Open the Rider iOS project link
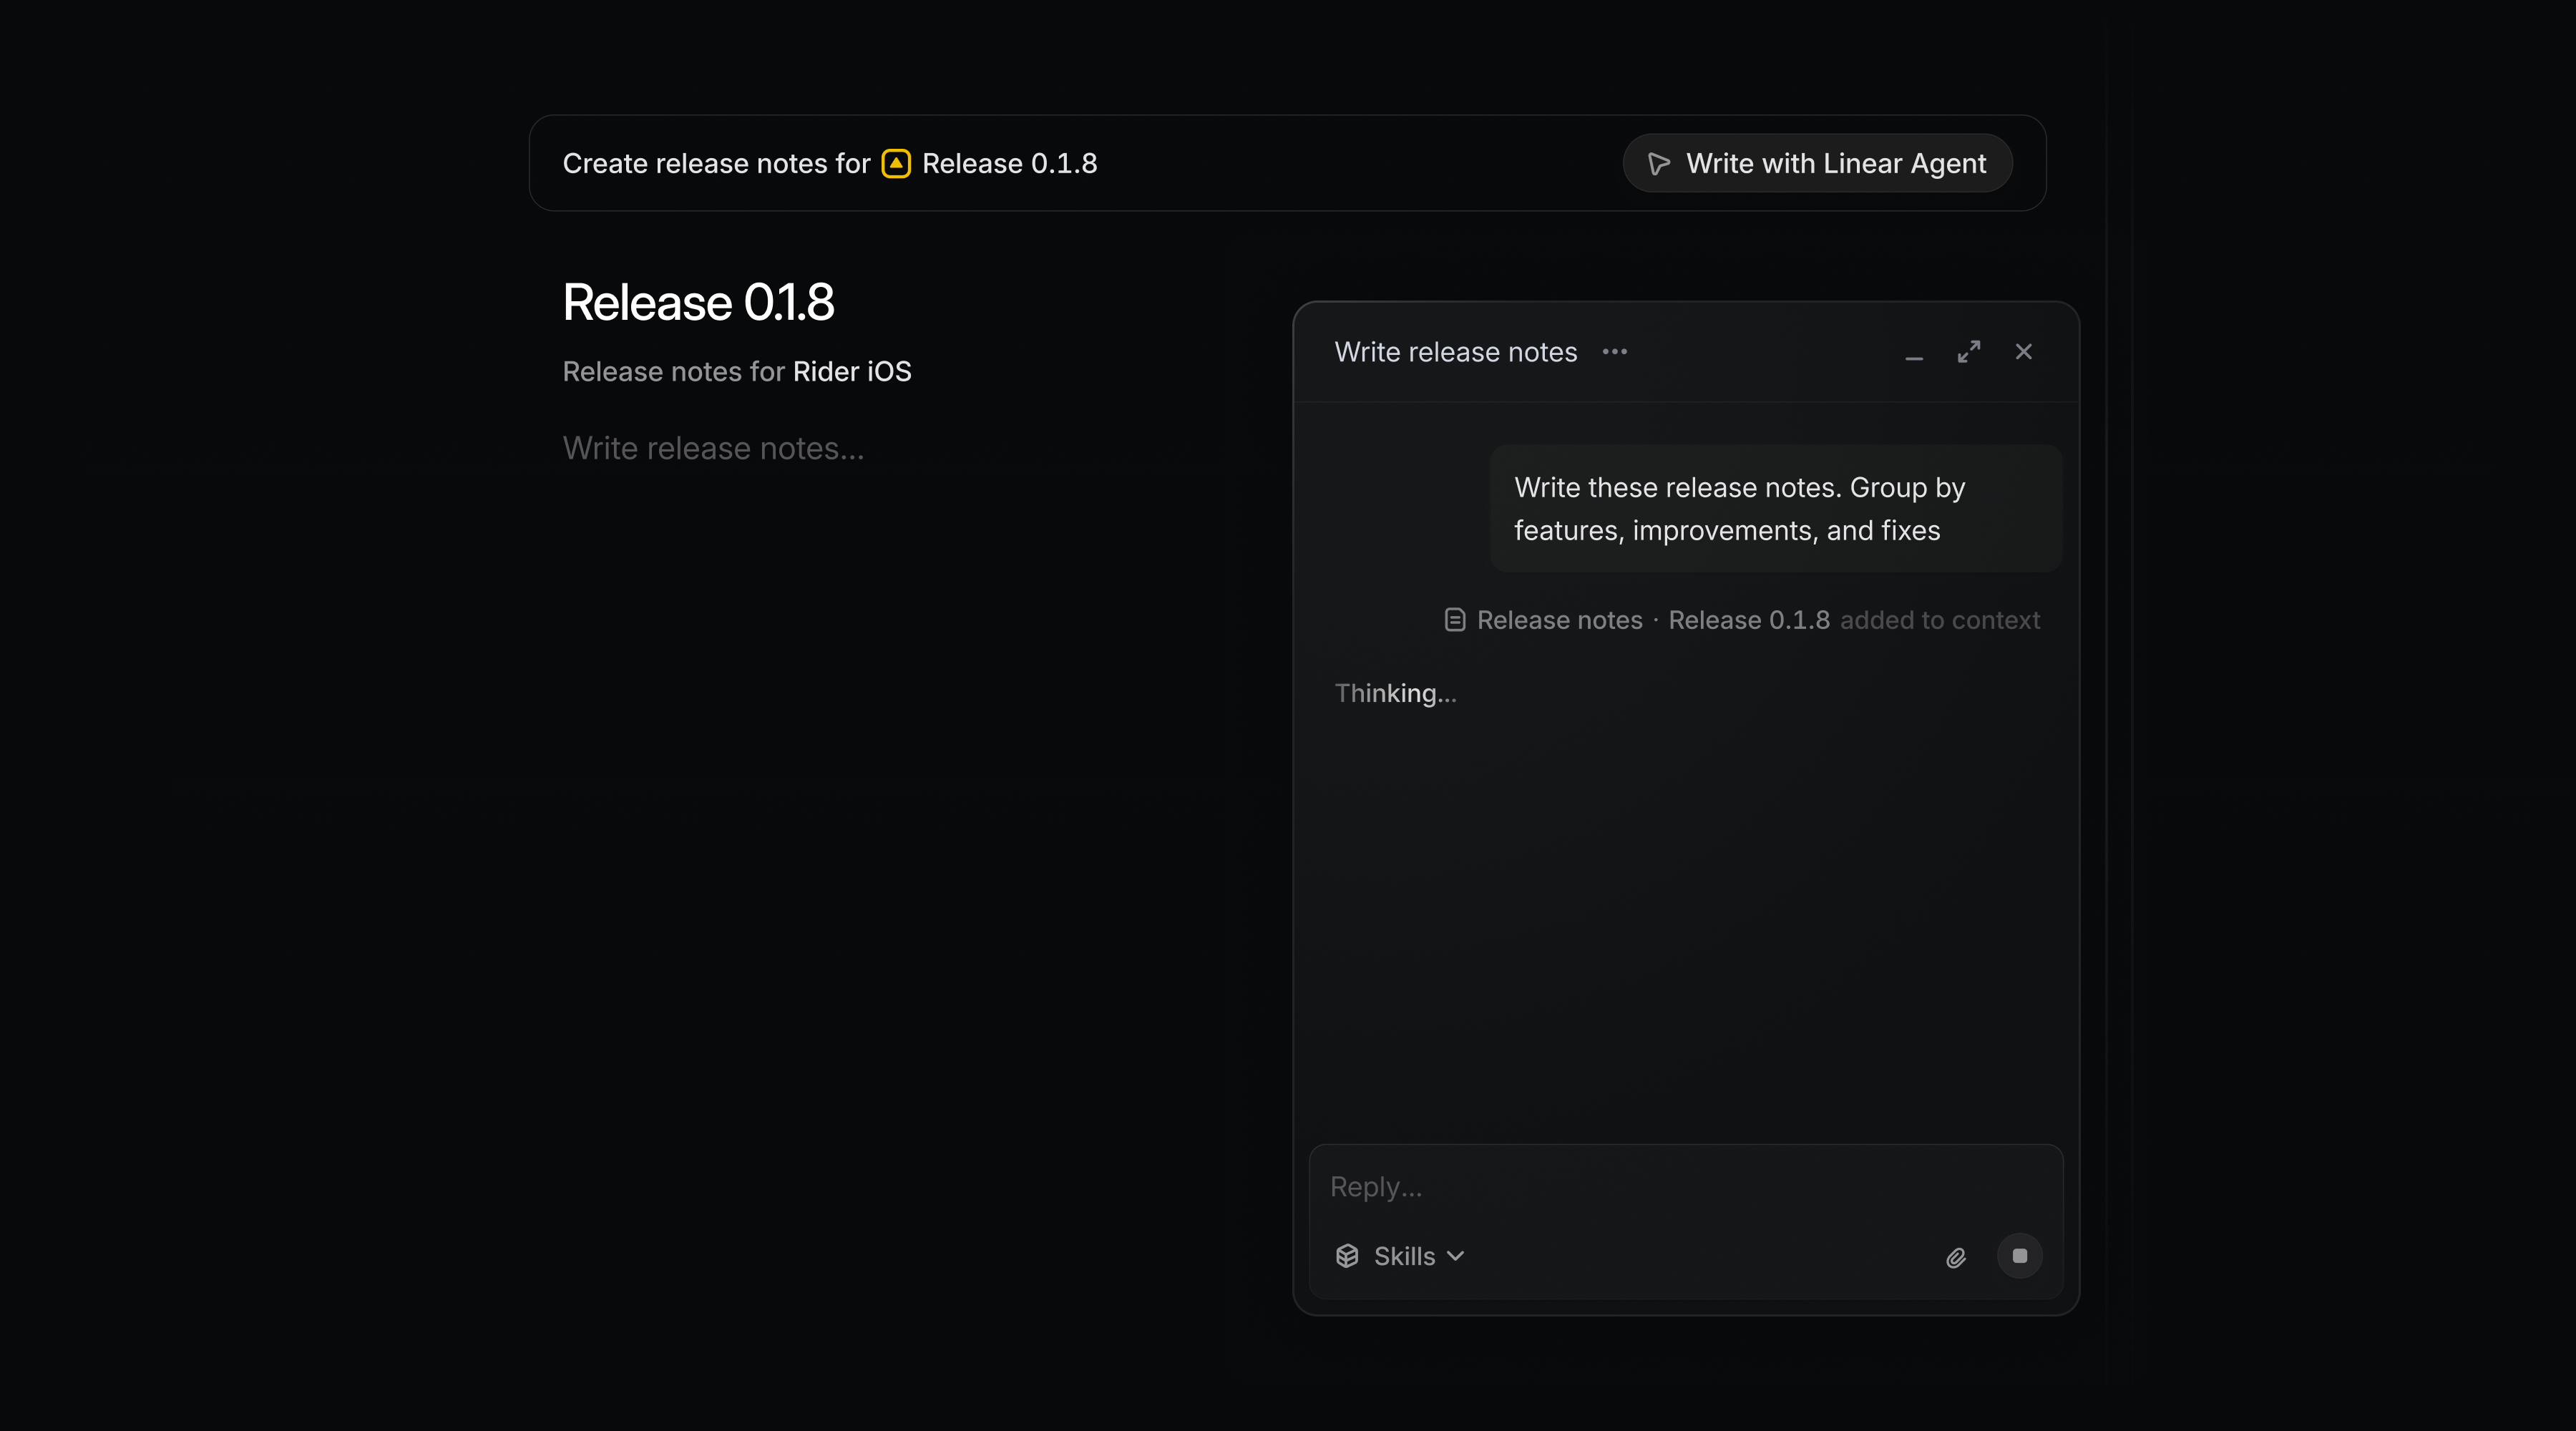This screenshot has width=2576, height=1431. (851, 371)
